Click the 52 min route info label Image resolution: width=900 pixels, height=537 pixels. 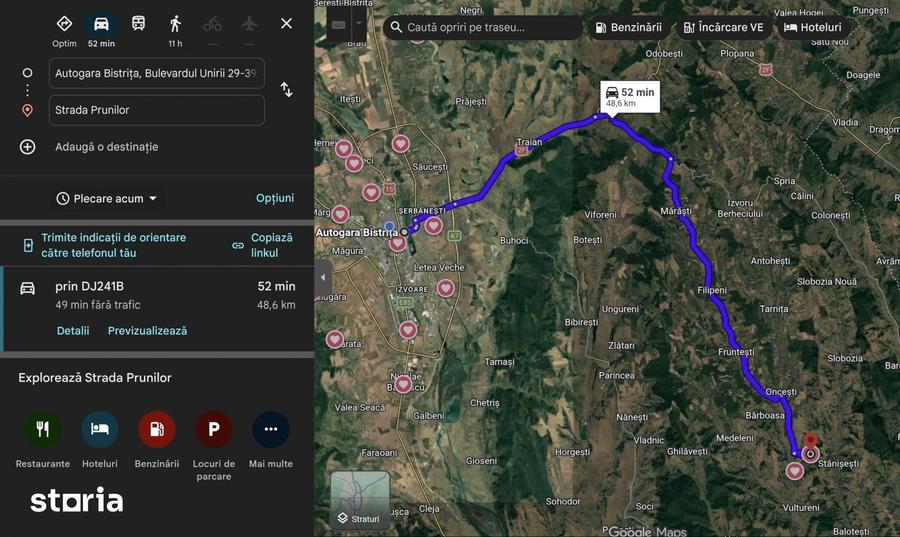pyautogui.click(x=630, y=97)
